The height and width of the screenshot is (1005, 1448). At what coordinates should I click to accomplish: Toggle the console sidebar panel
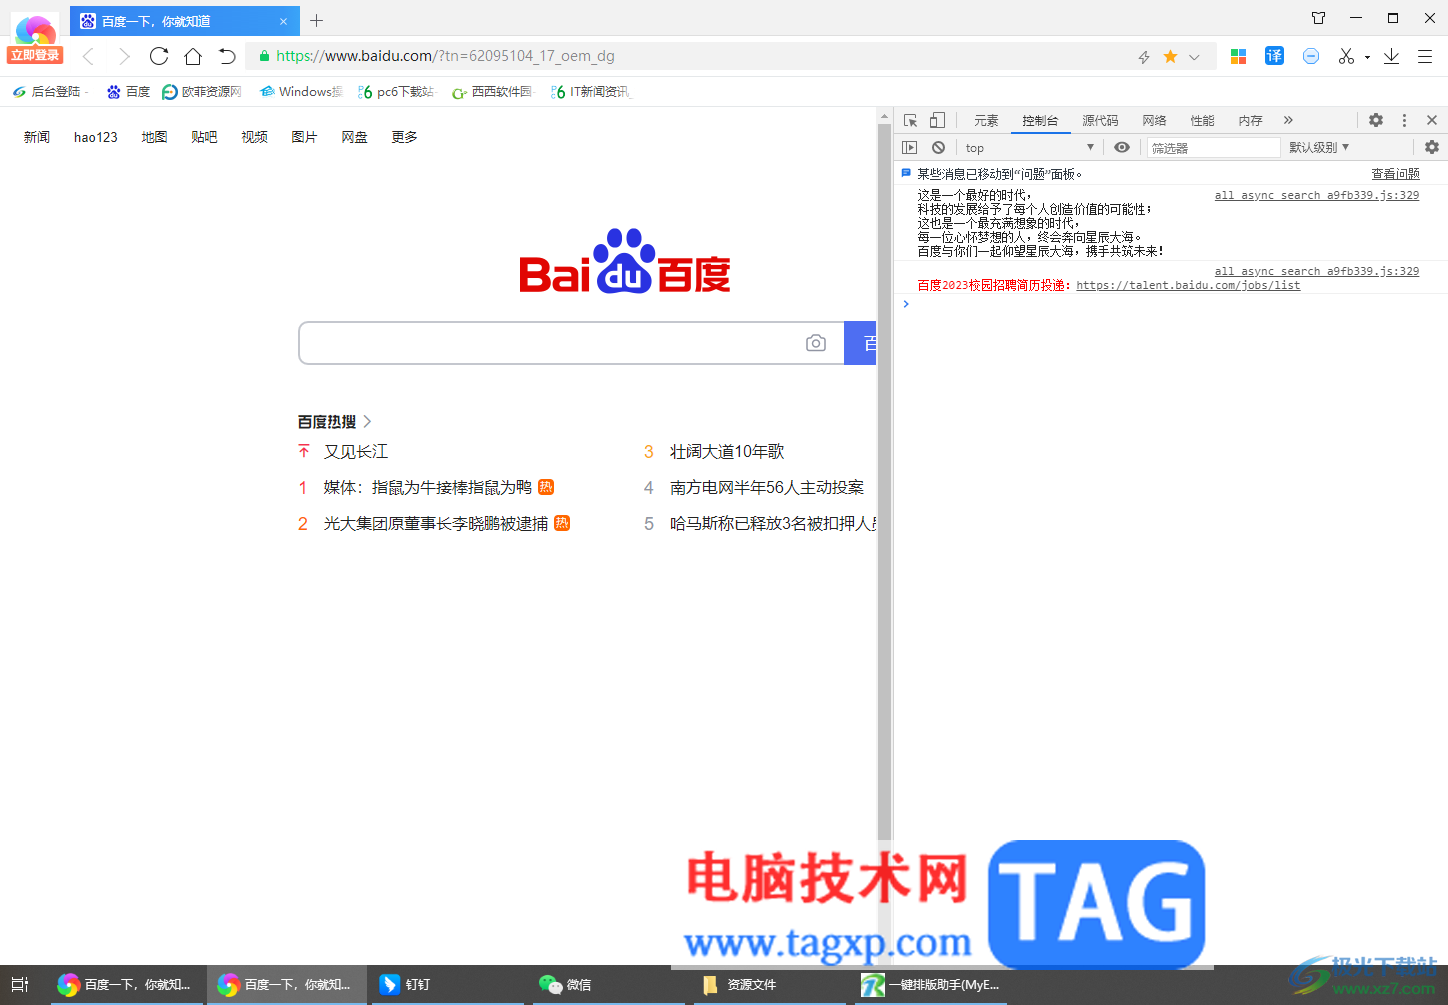pyautogui.click(x=909, y=147)
